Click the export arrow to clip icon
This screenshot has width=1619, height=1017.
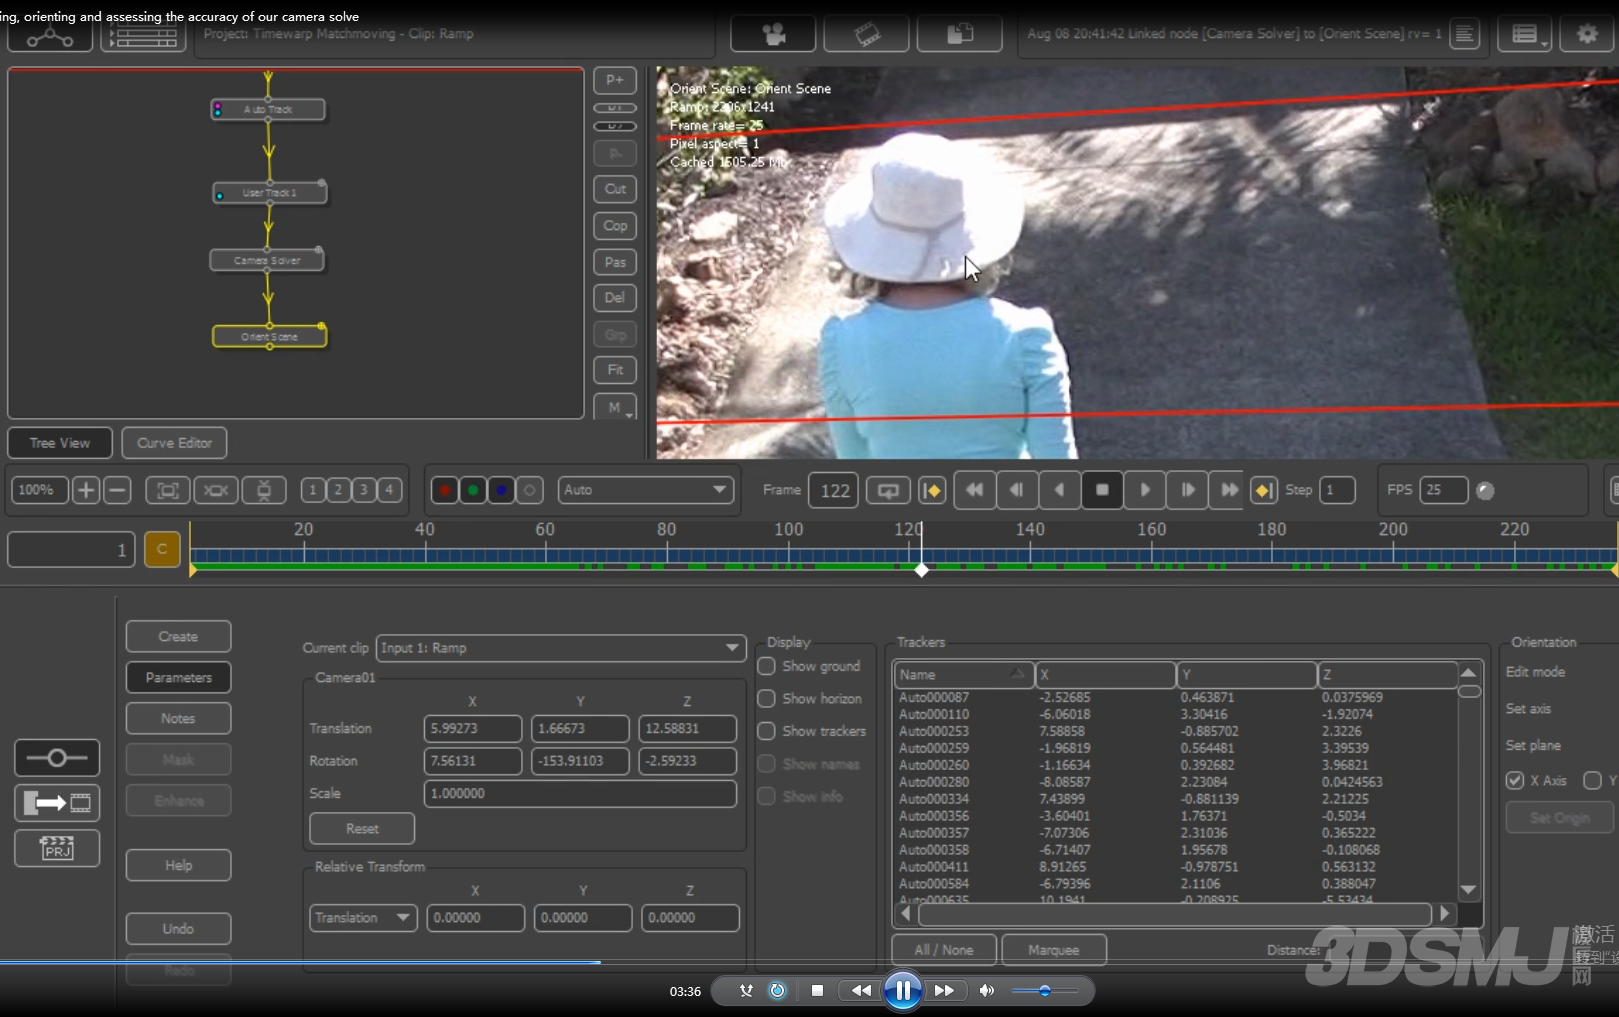tap(57, 803)
